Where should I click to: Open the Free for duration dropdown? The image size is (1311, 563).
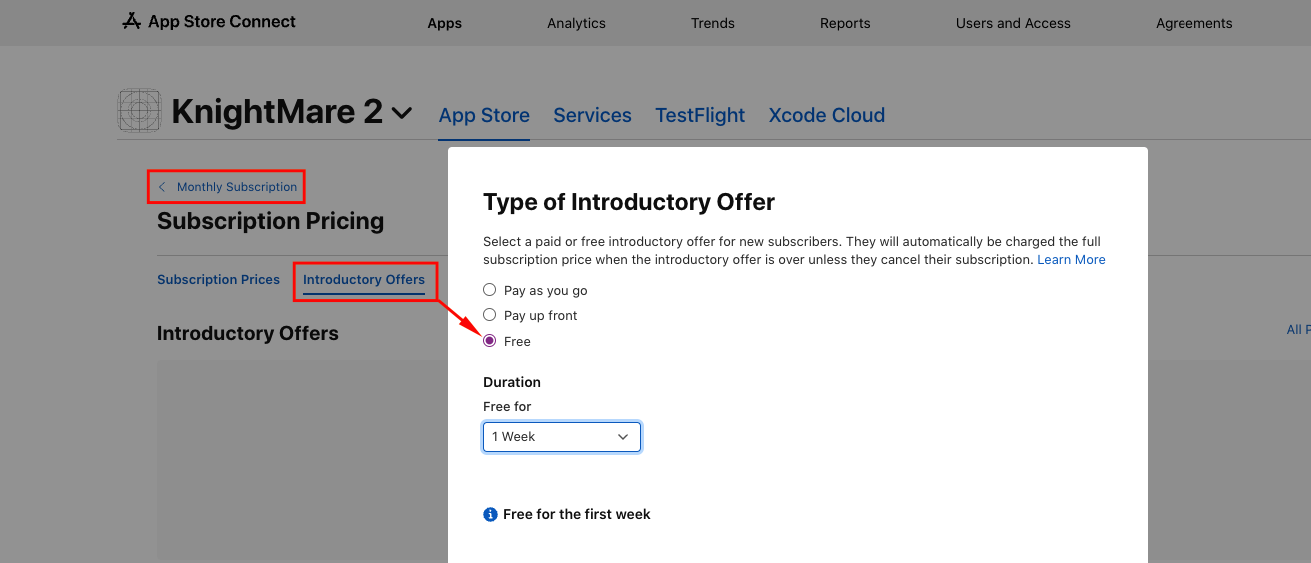(562, 437)
